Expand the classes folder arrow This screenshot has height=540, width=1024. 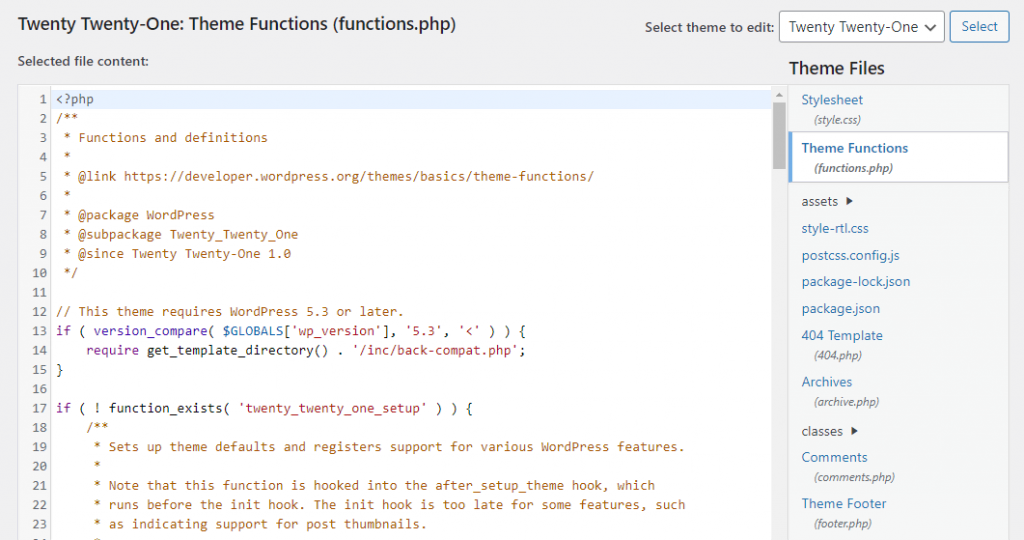pyautogui.click(x=853, y=431)
